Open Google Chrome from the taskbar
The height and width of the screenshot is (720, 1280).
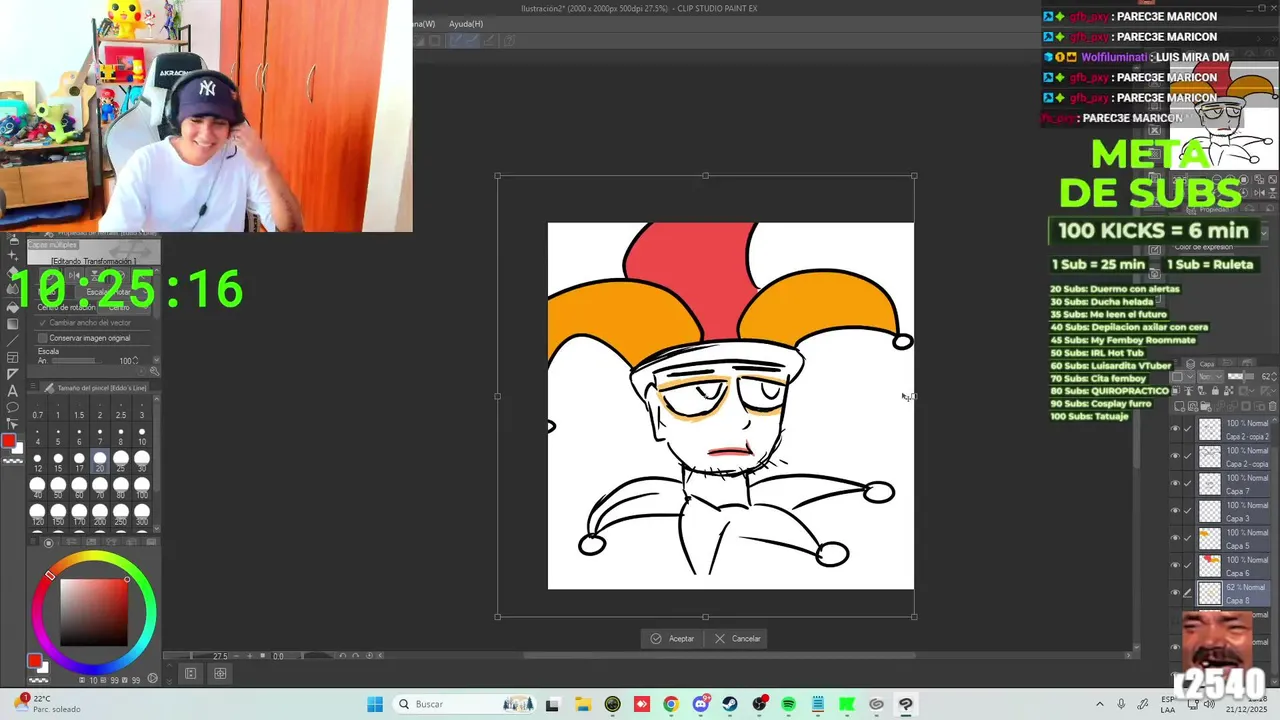coord(671,704)
